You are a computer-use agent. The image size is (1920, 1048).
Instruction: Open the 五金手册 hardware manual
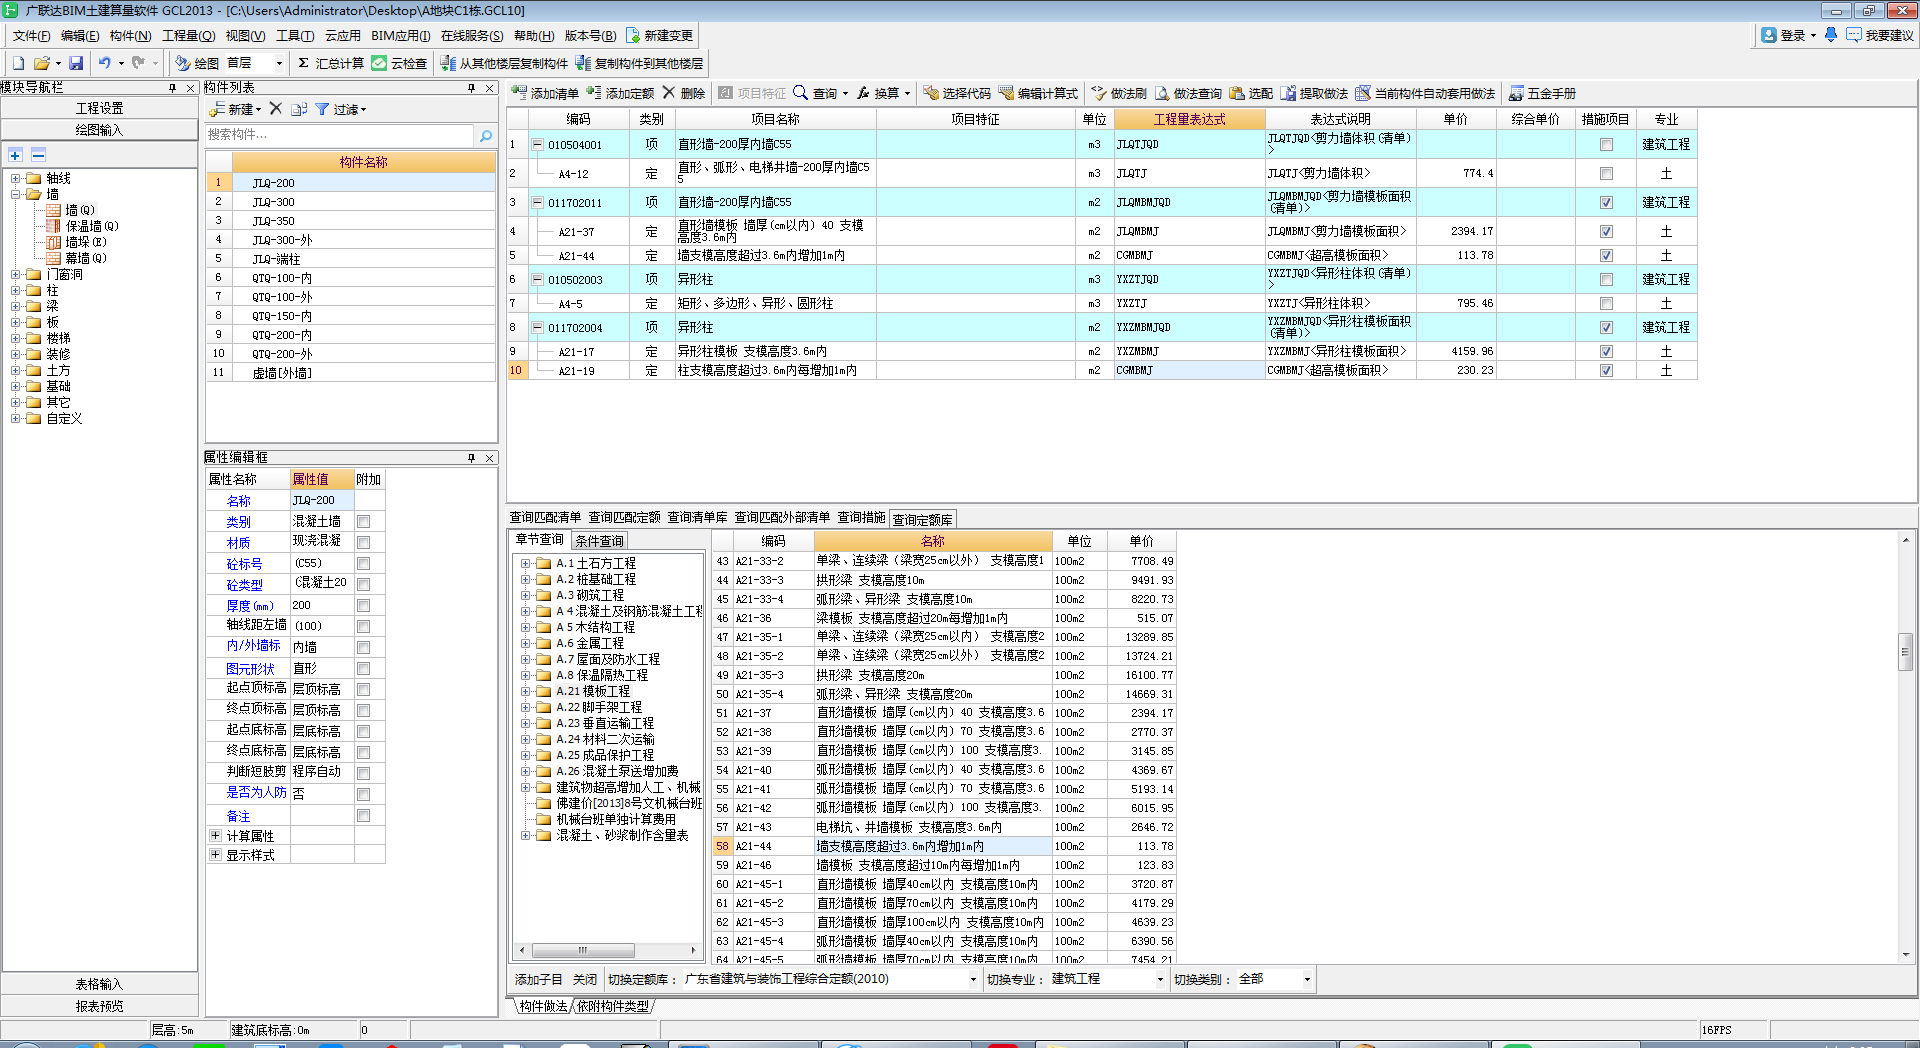pos(1542,93)
